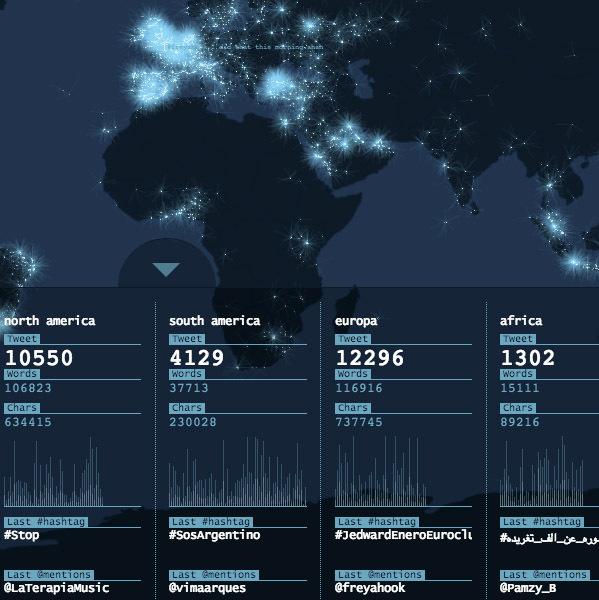This screenshot has height=600, width=599.
Task: Click the Last #hashtag label under africa
Action: coord(542,522)
